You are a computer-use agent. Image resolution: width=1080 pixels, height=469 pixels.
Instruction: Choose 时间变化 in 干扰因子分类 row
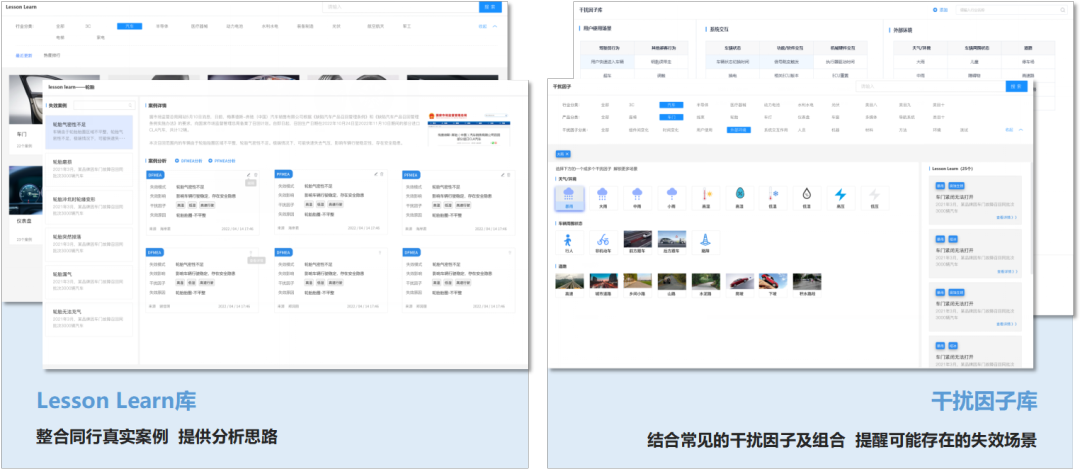pos(670,129)
